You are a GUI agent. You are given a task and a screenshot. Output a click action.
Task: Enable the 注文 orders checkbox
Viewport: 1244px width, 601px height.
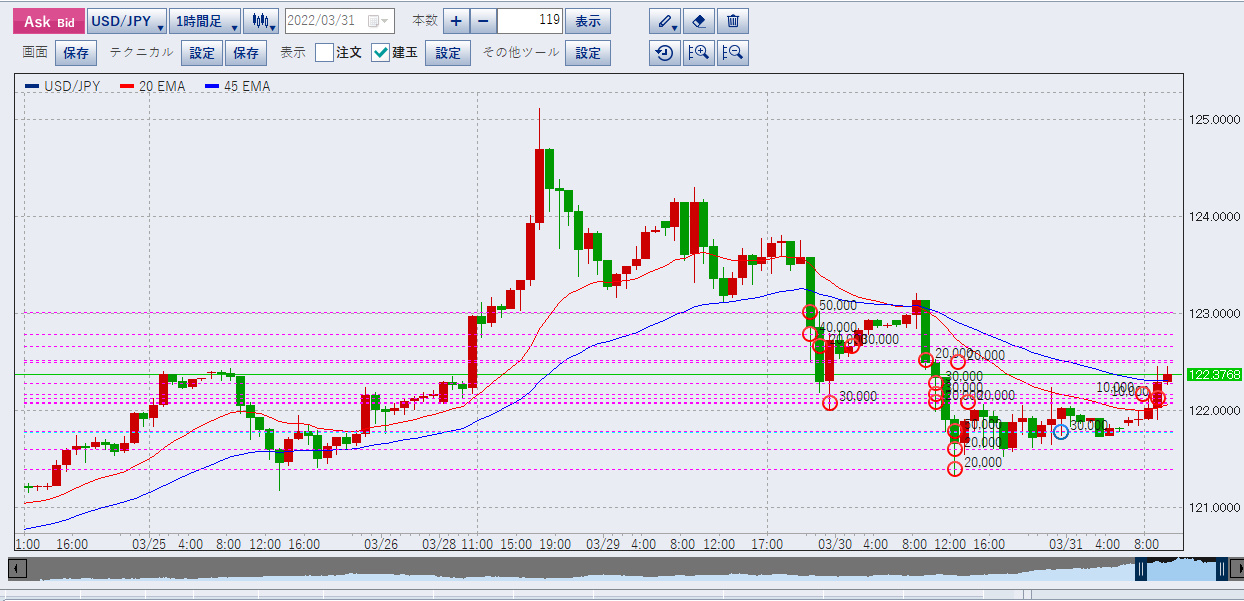[324, 53]
